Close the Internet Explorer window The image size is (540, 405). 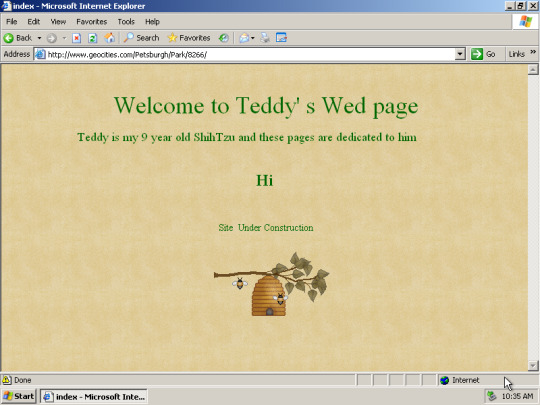[x=533, y=6]
